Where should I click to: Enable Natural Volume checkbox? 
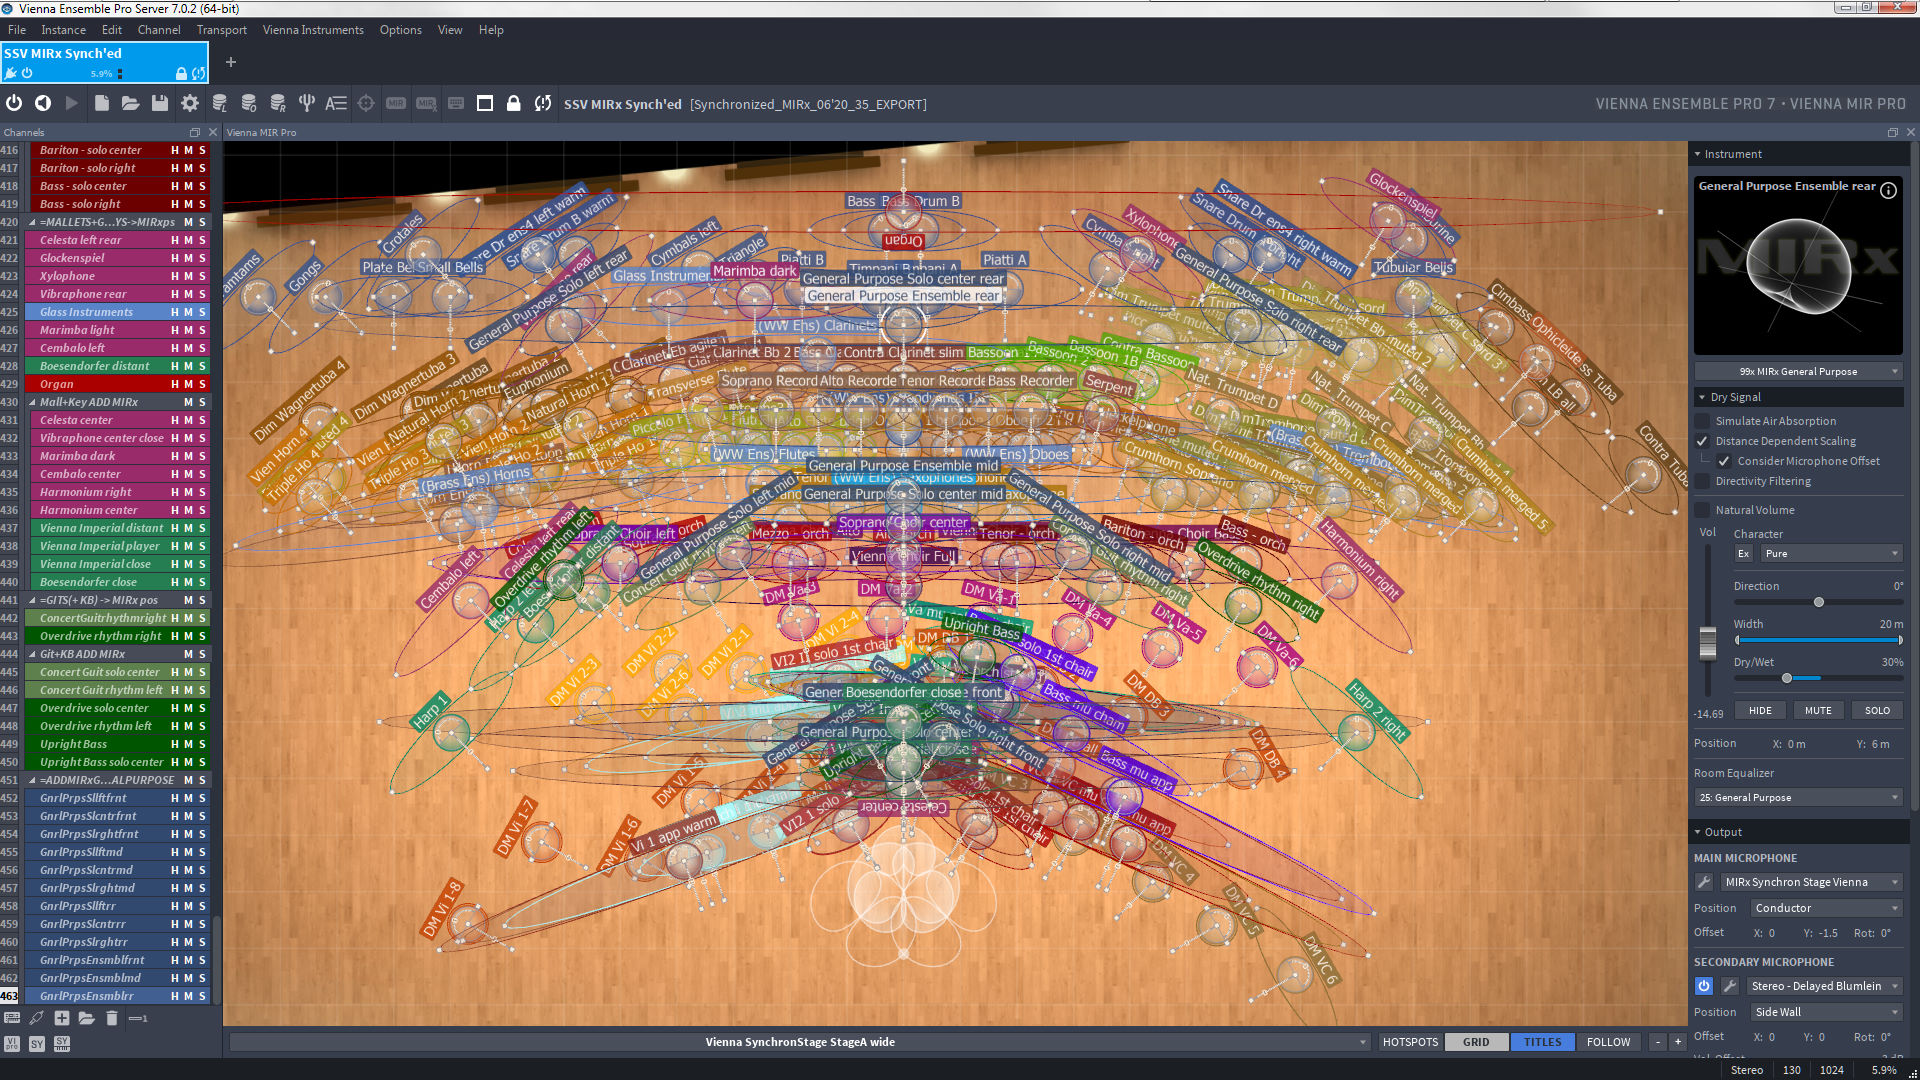point(1702,510)
